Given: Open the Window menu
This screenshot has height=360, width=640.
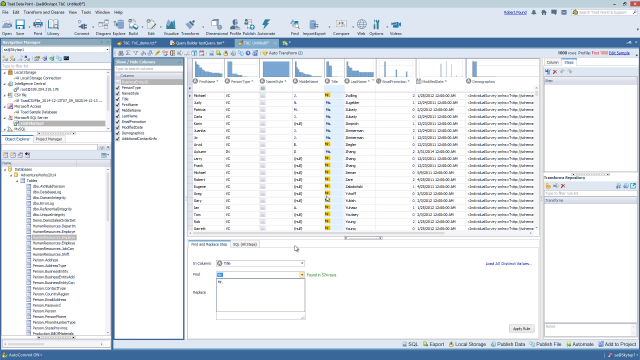Looking at the screenshot, I should 102,13.
